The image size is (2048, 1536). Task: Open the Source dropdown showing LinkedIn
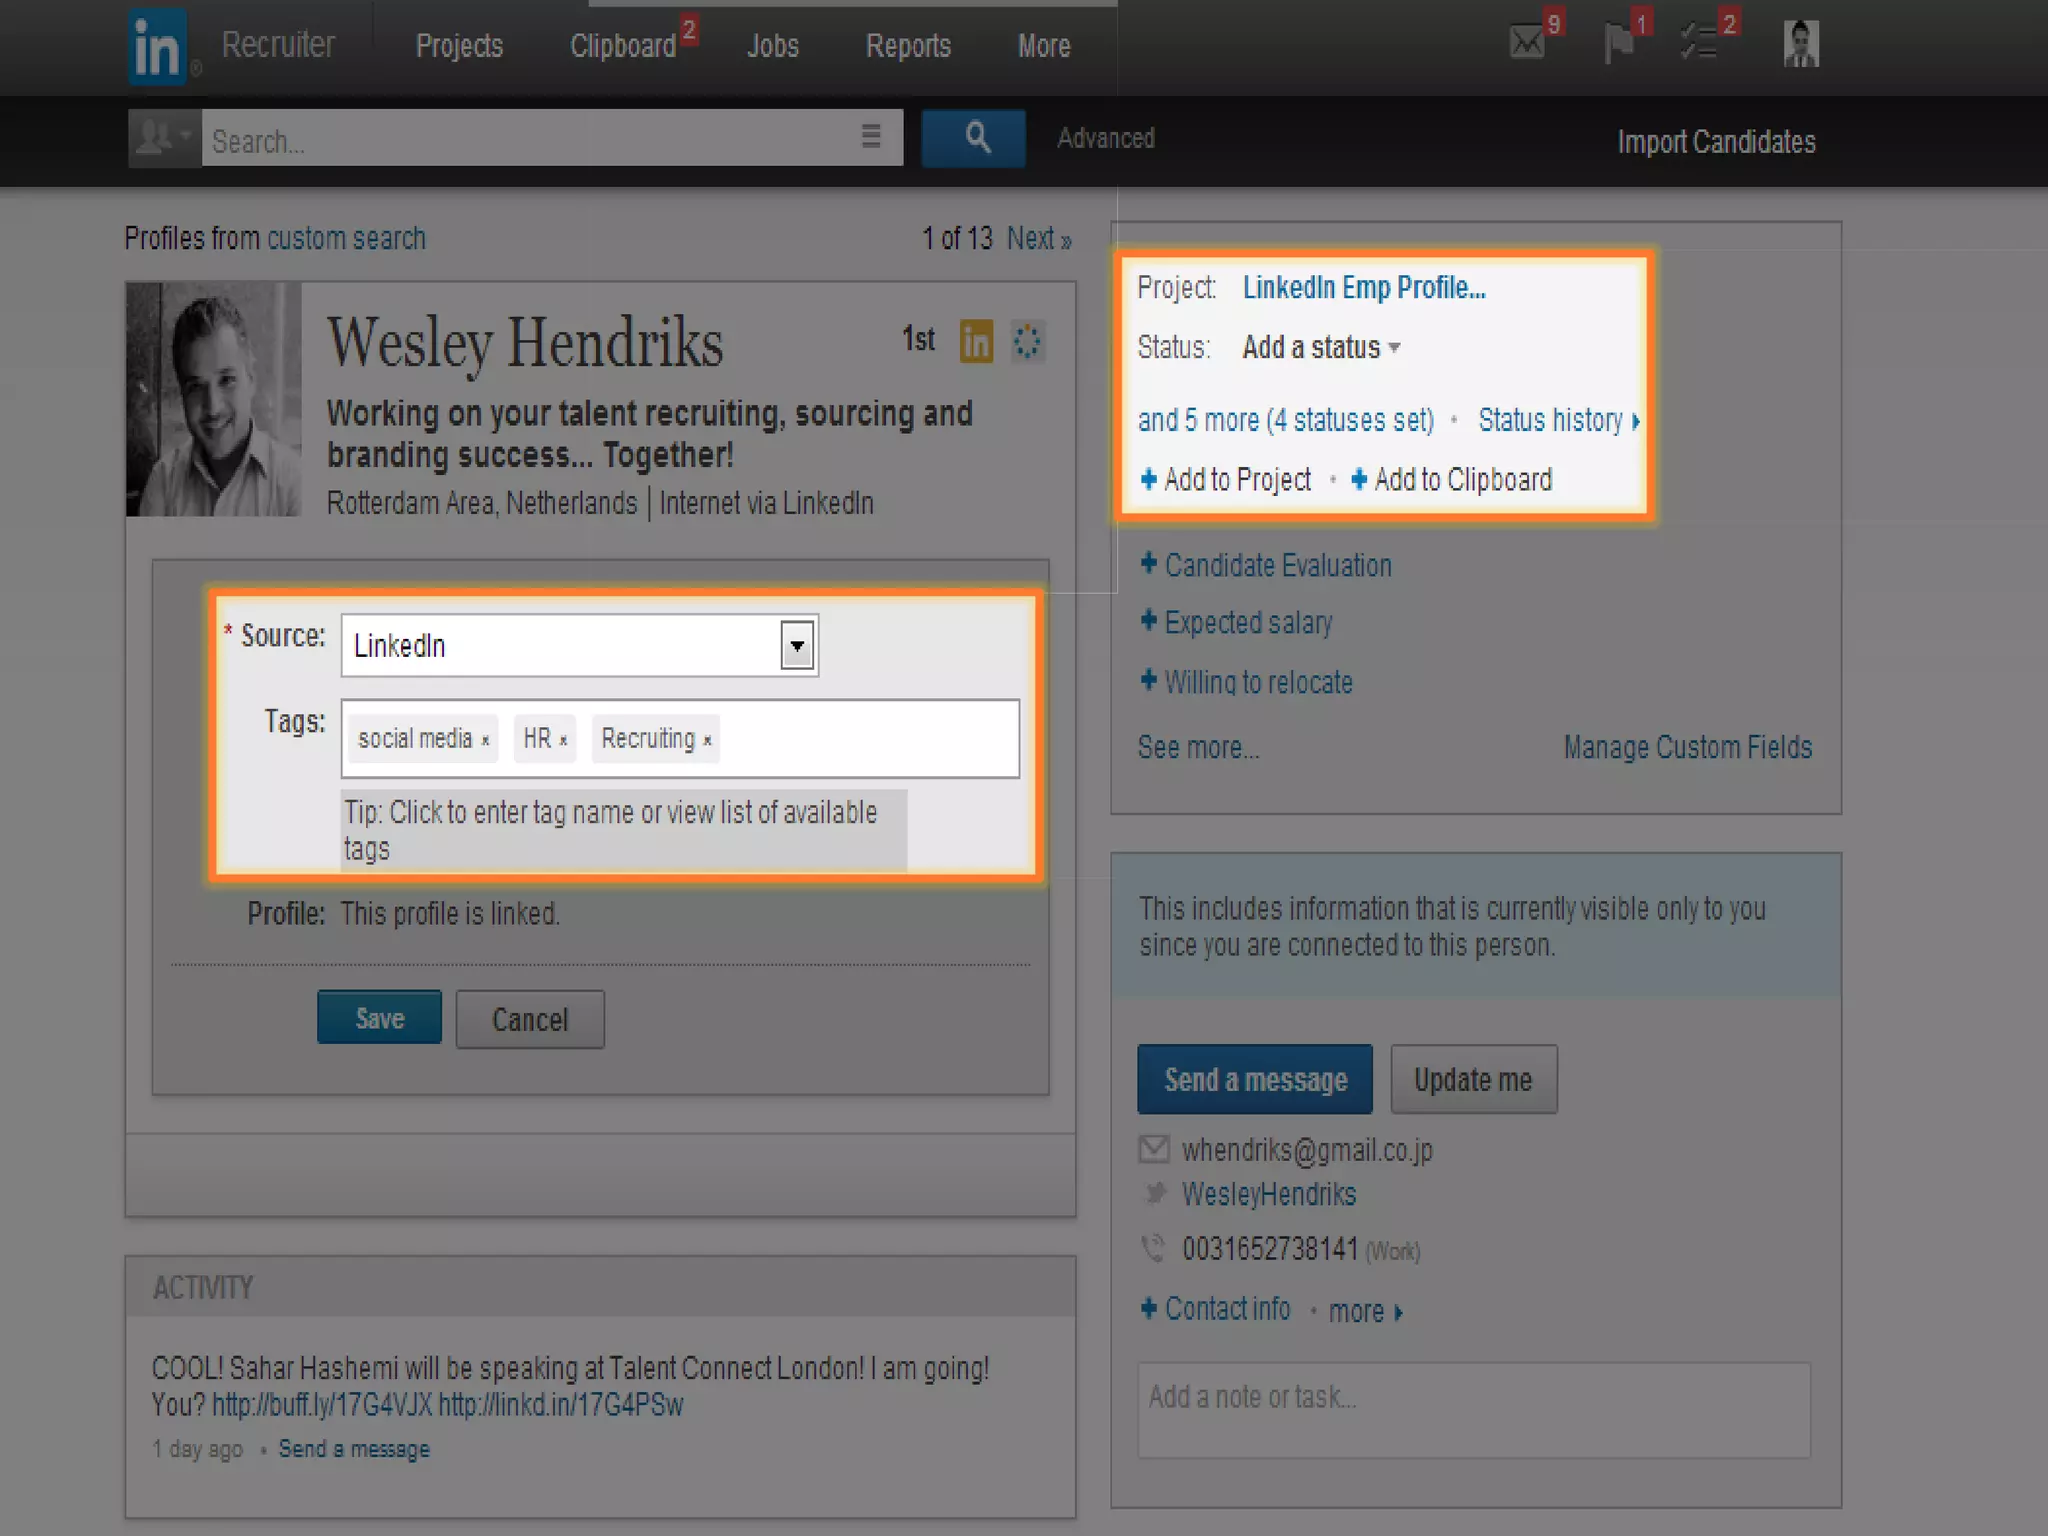(797, 646)
